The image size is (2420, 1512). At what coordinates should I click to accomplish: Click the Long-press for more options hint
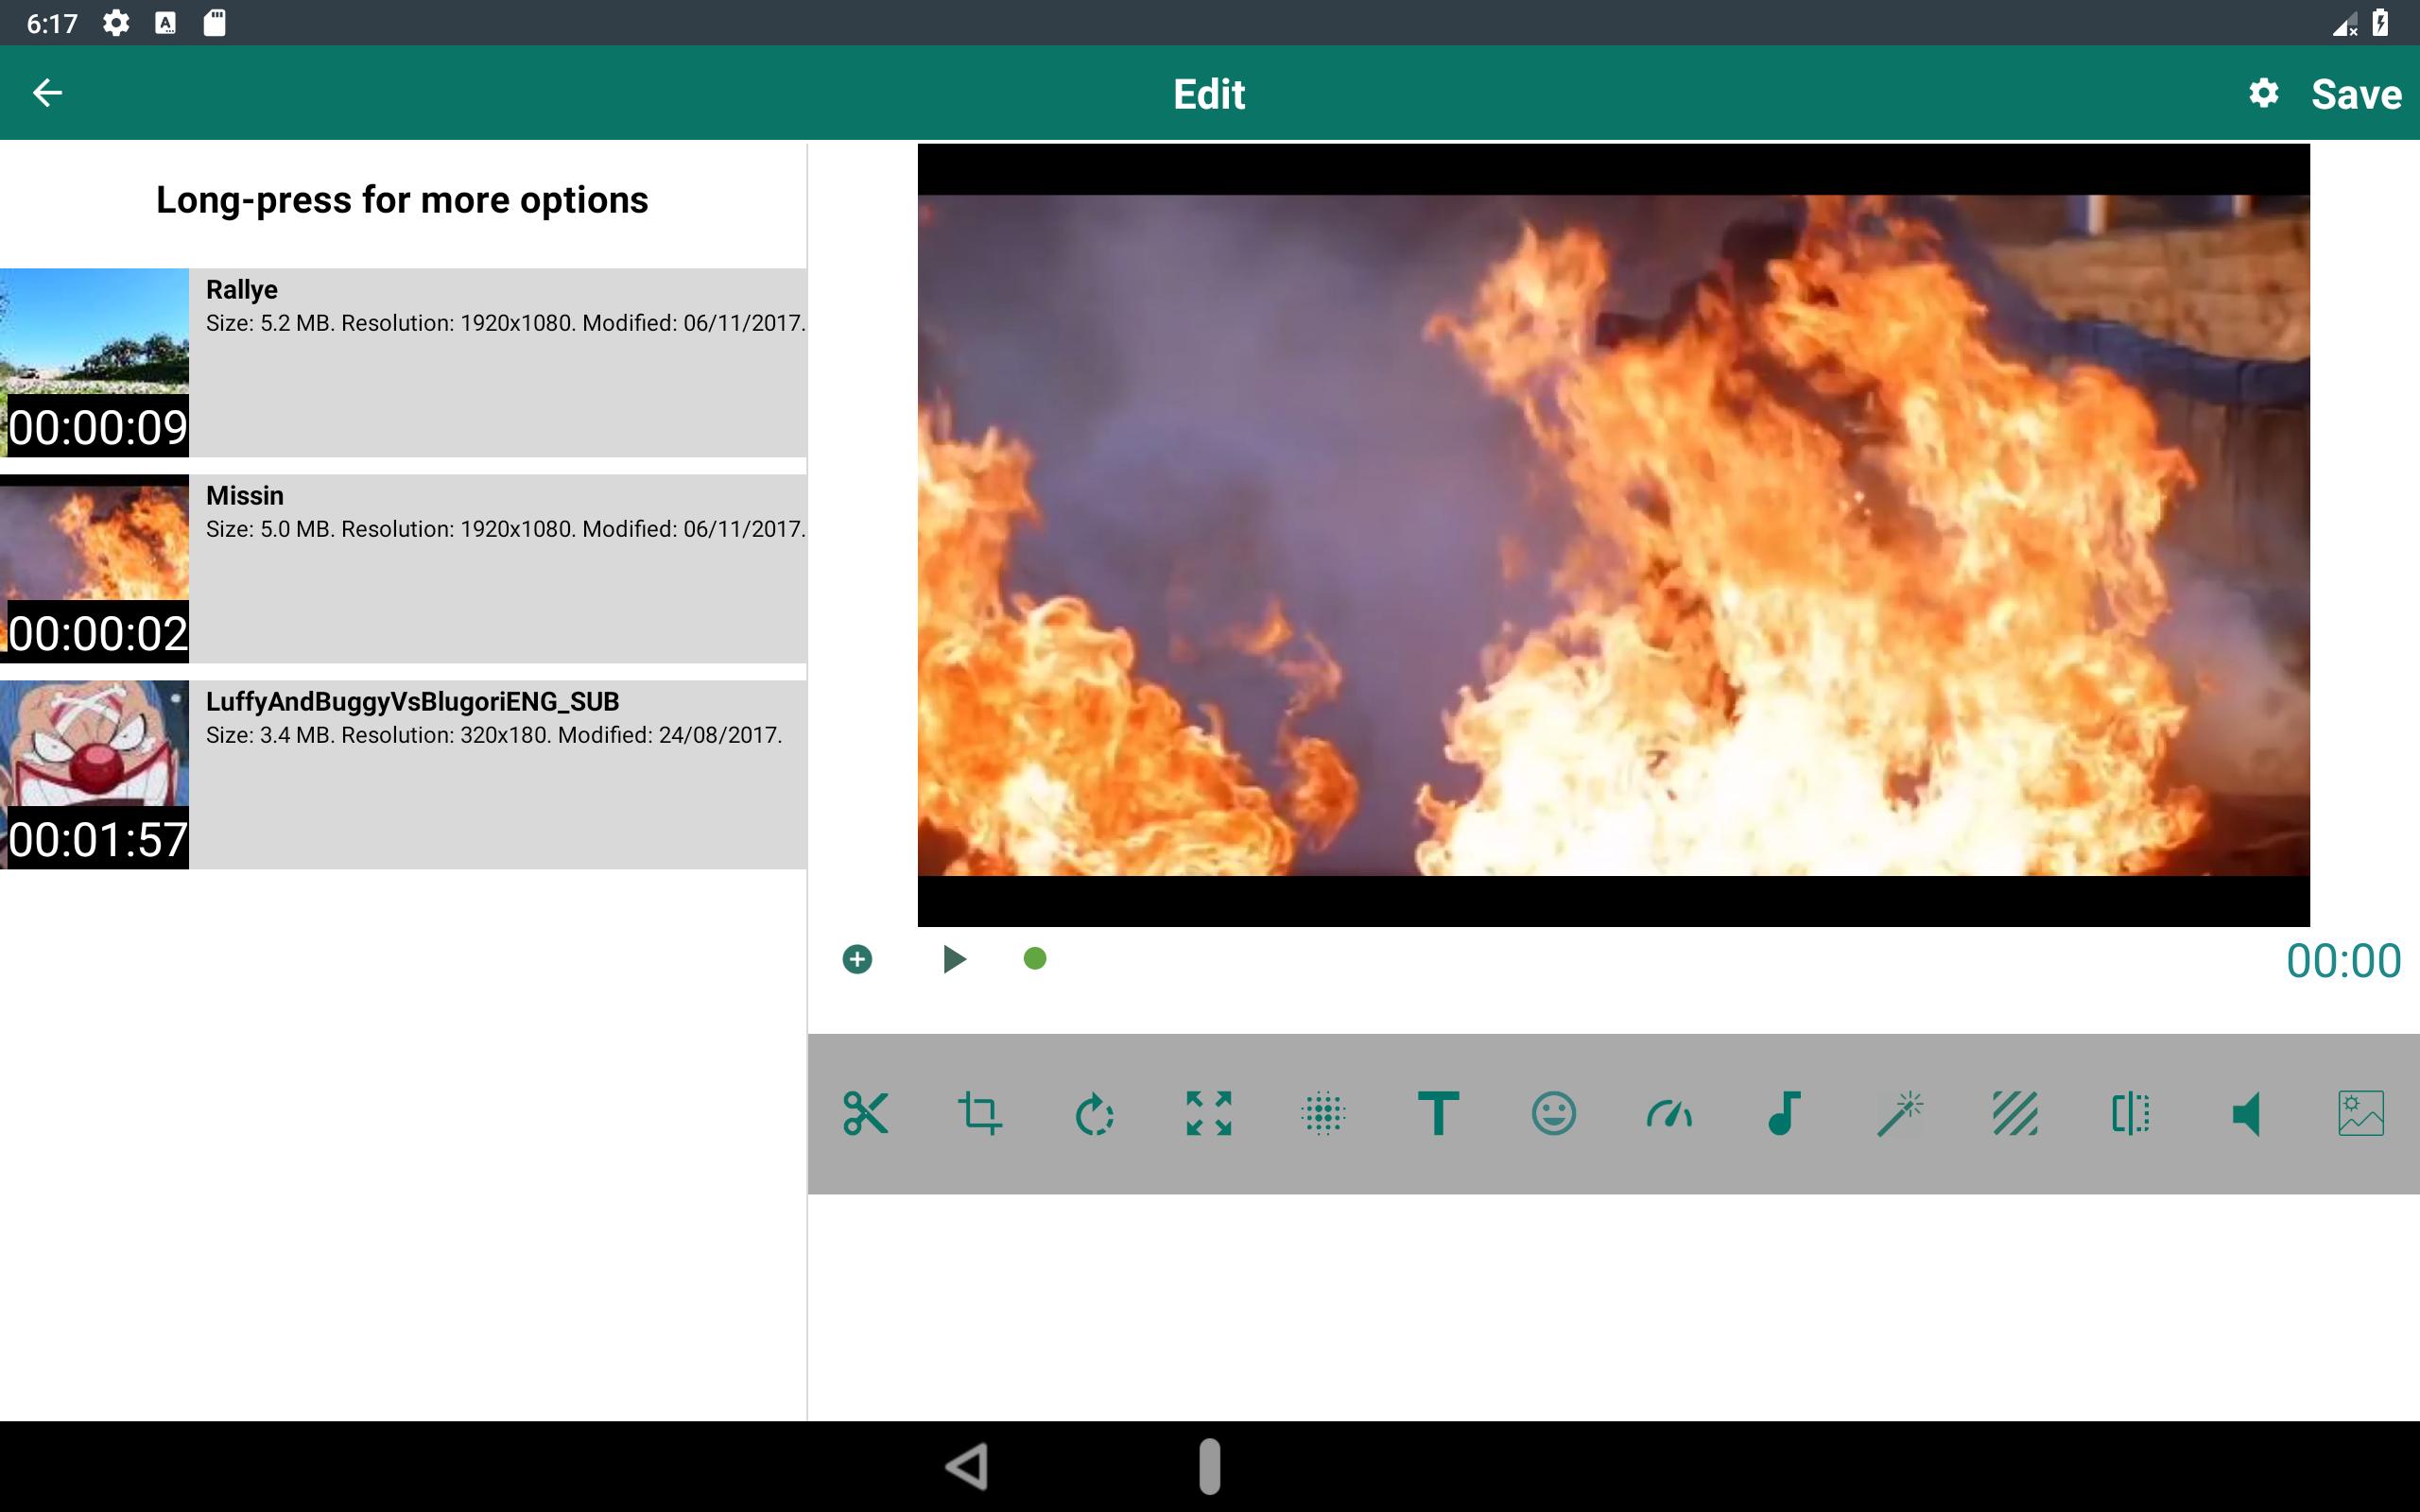[x=402, y=200]
